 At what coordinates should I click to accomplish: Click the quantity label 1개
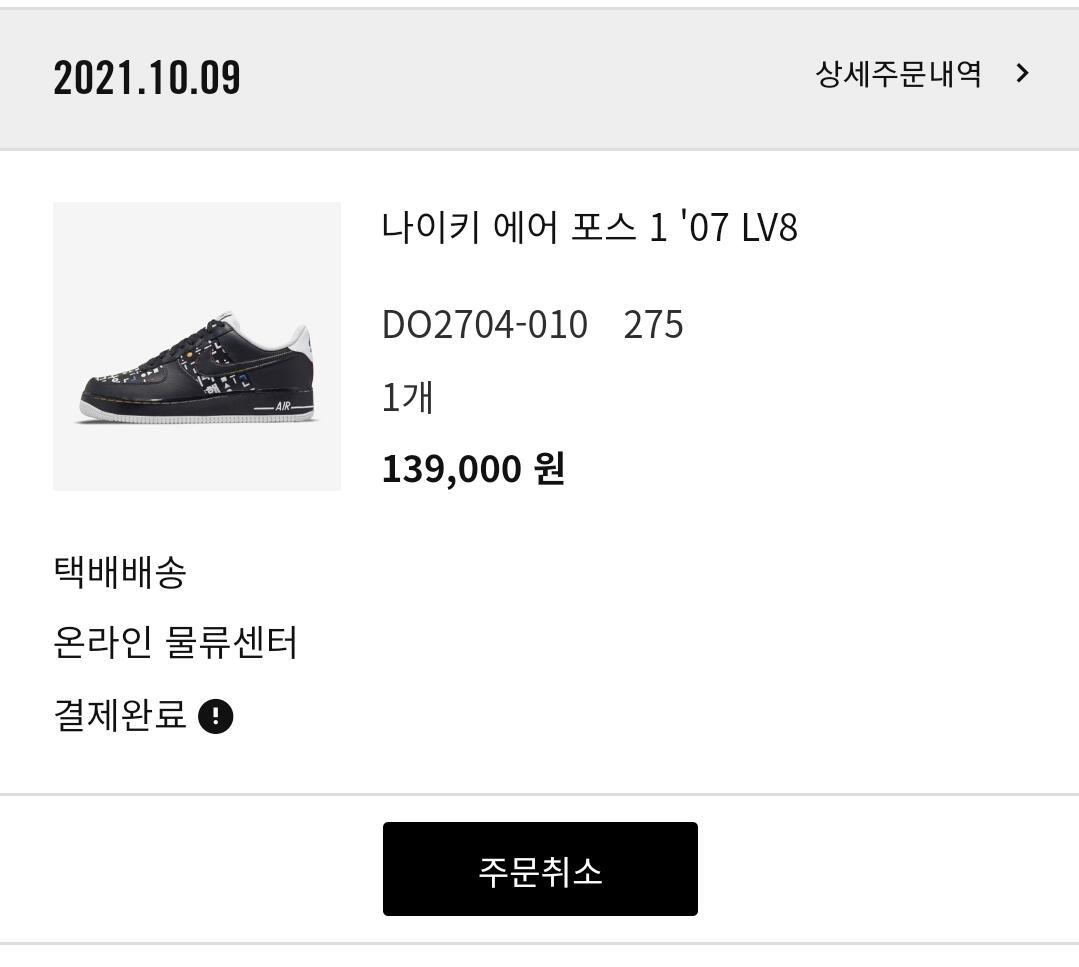[x=407, y=397]
